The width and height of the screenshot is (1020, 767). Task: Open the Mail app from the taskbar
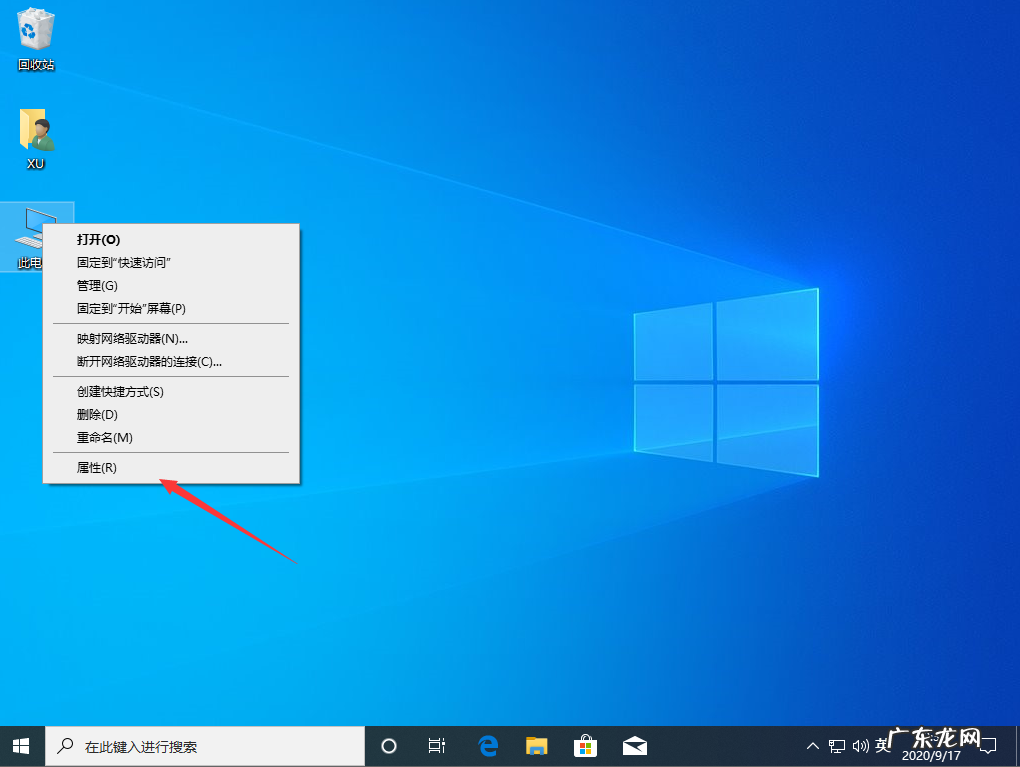click(634, 745)
